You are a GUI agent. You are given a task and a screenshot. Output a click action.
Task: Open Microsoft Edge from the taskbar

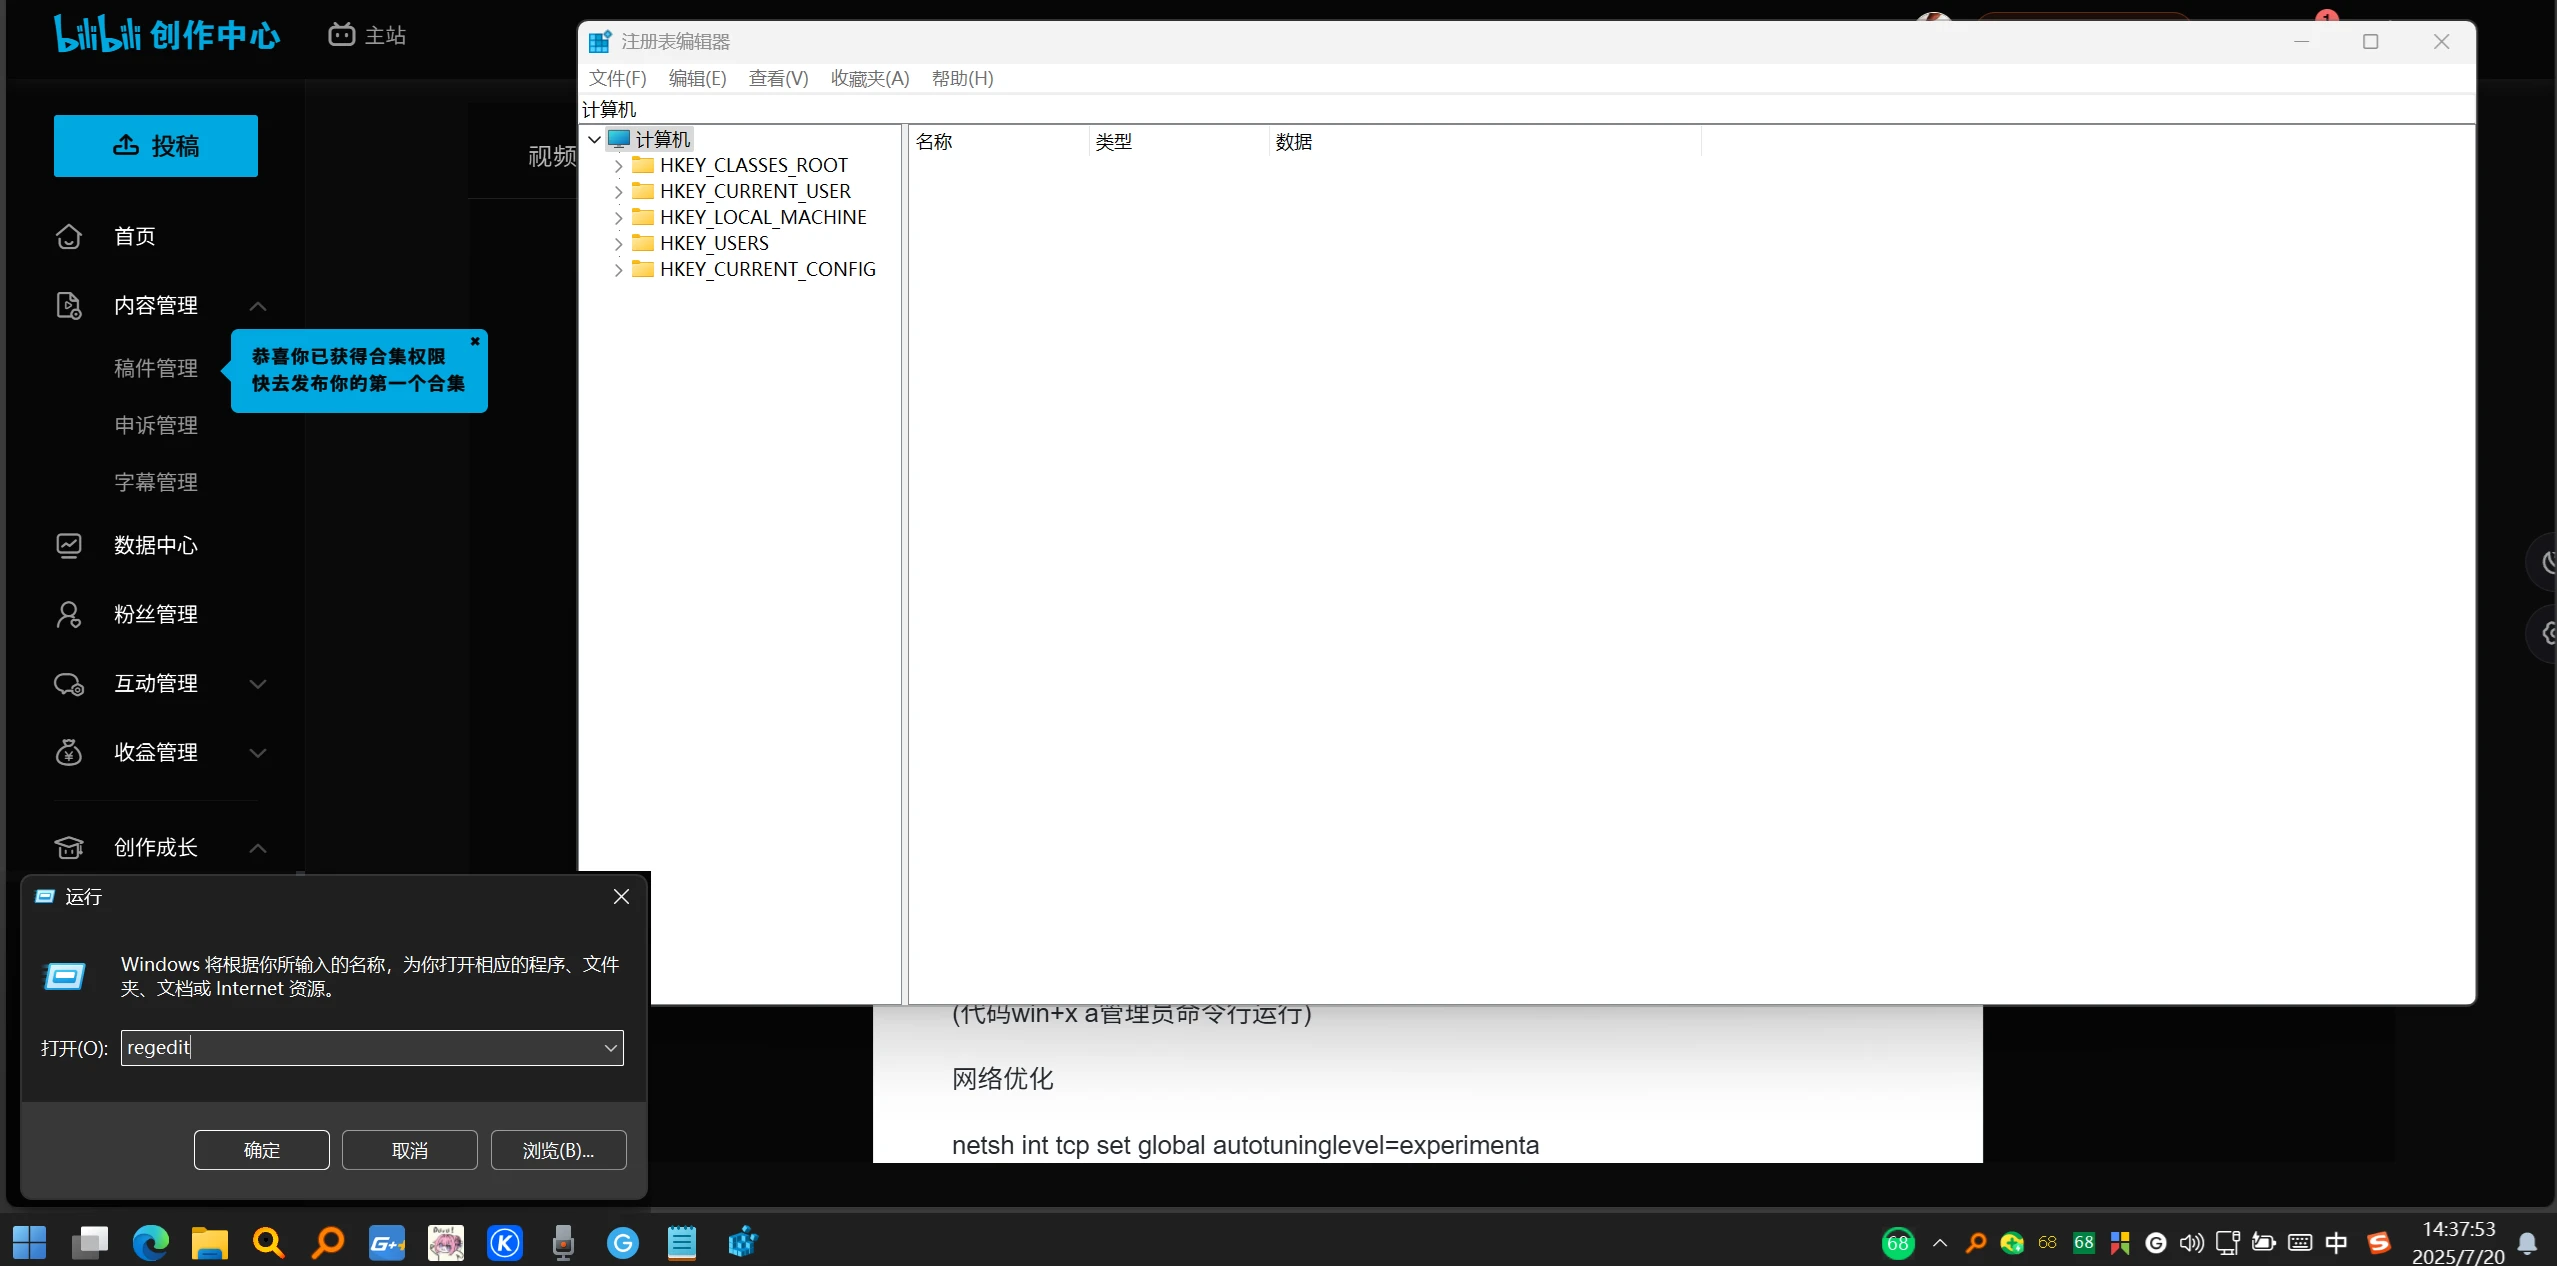click(x=151, y=1242)
